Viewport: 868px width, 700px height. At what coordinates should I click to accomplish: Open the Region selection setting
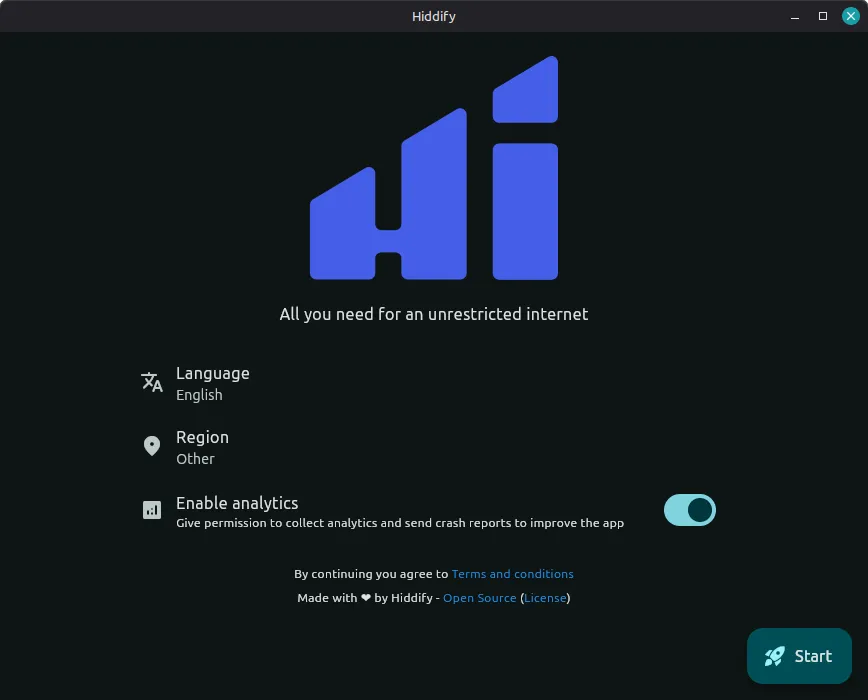click(434, 447)
